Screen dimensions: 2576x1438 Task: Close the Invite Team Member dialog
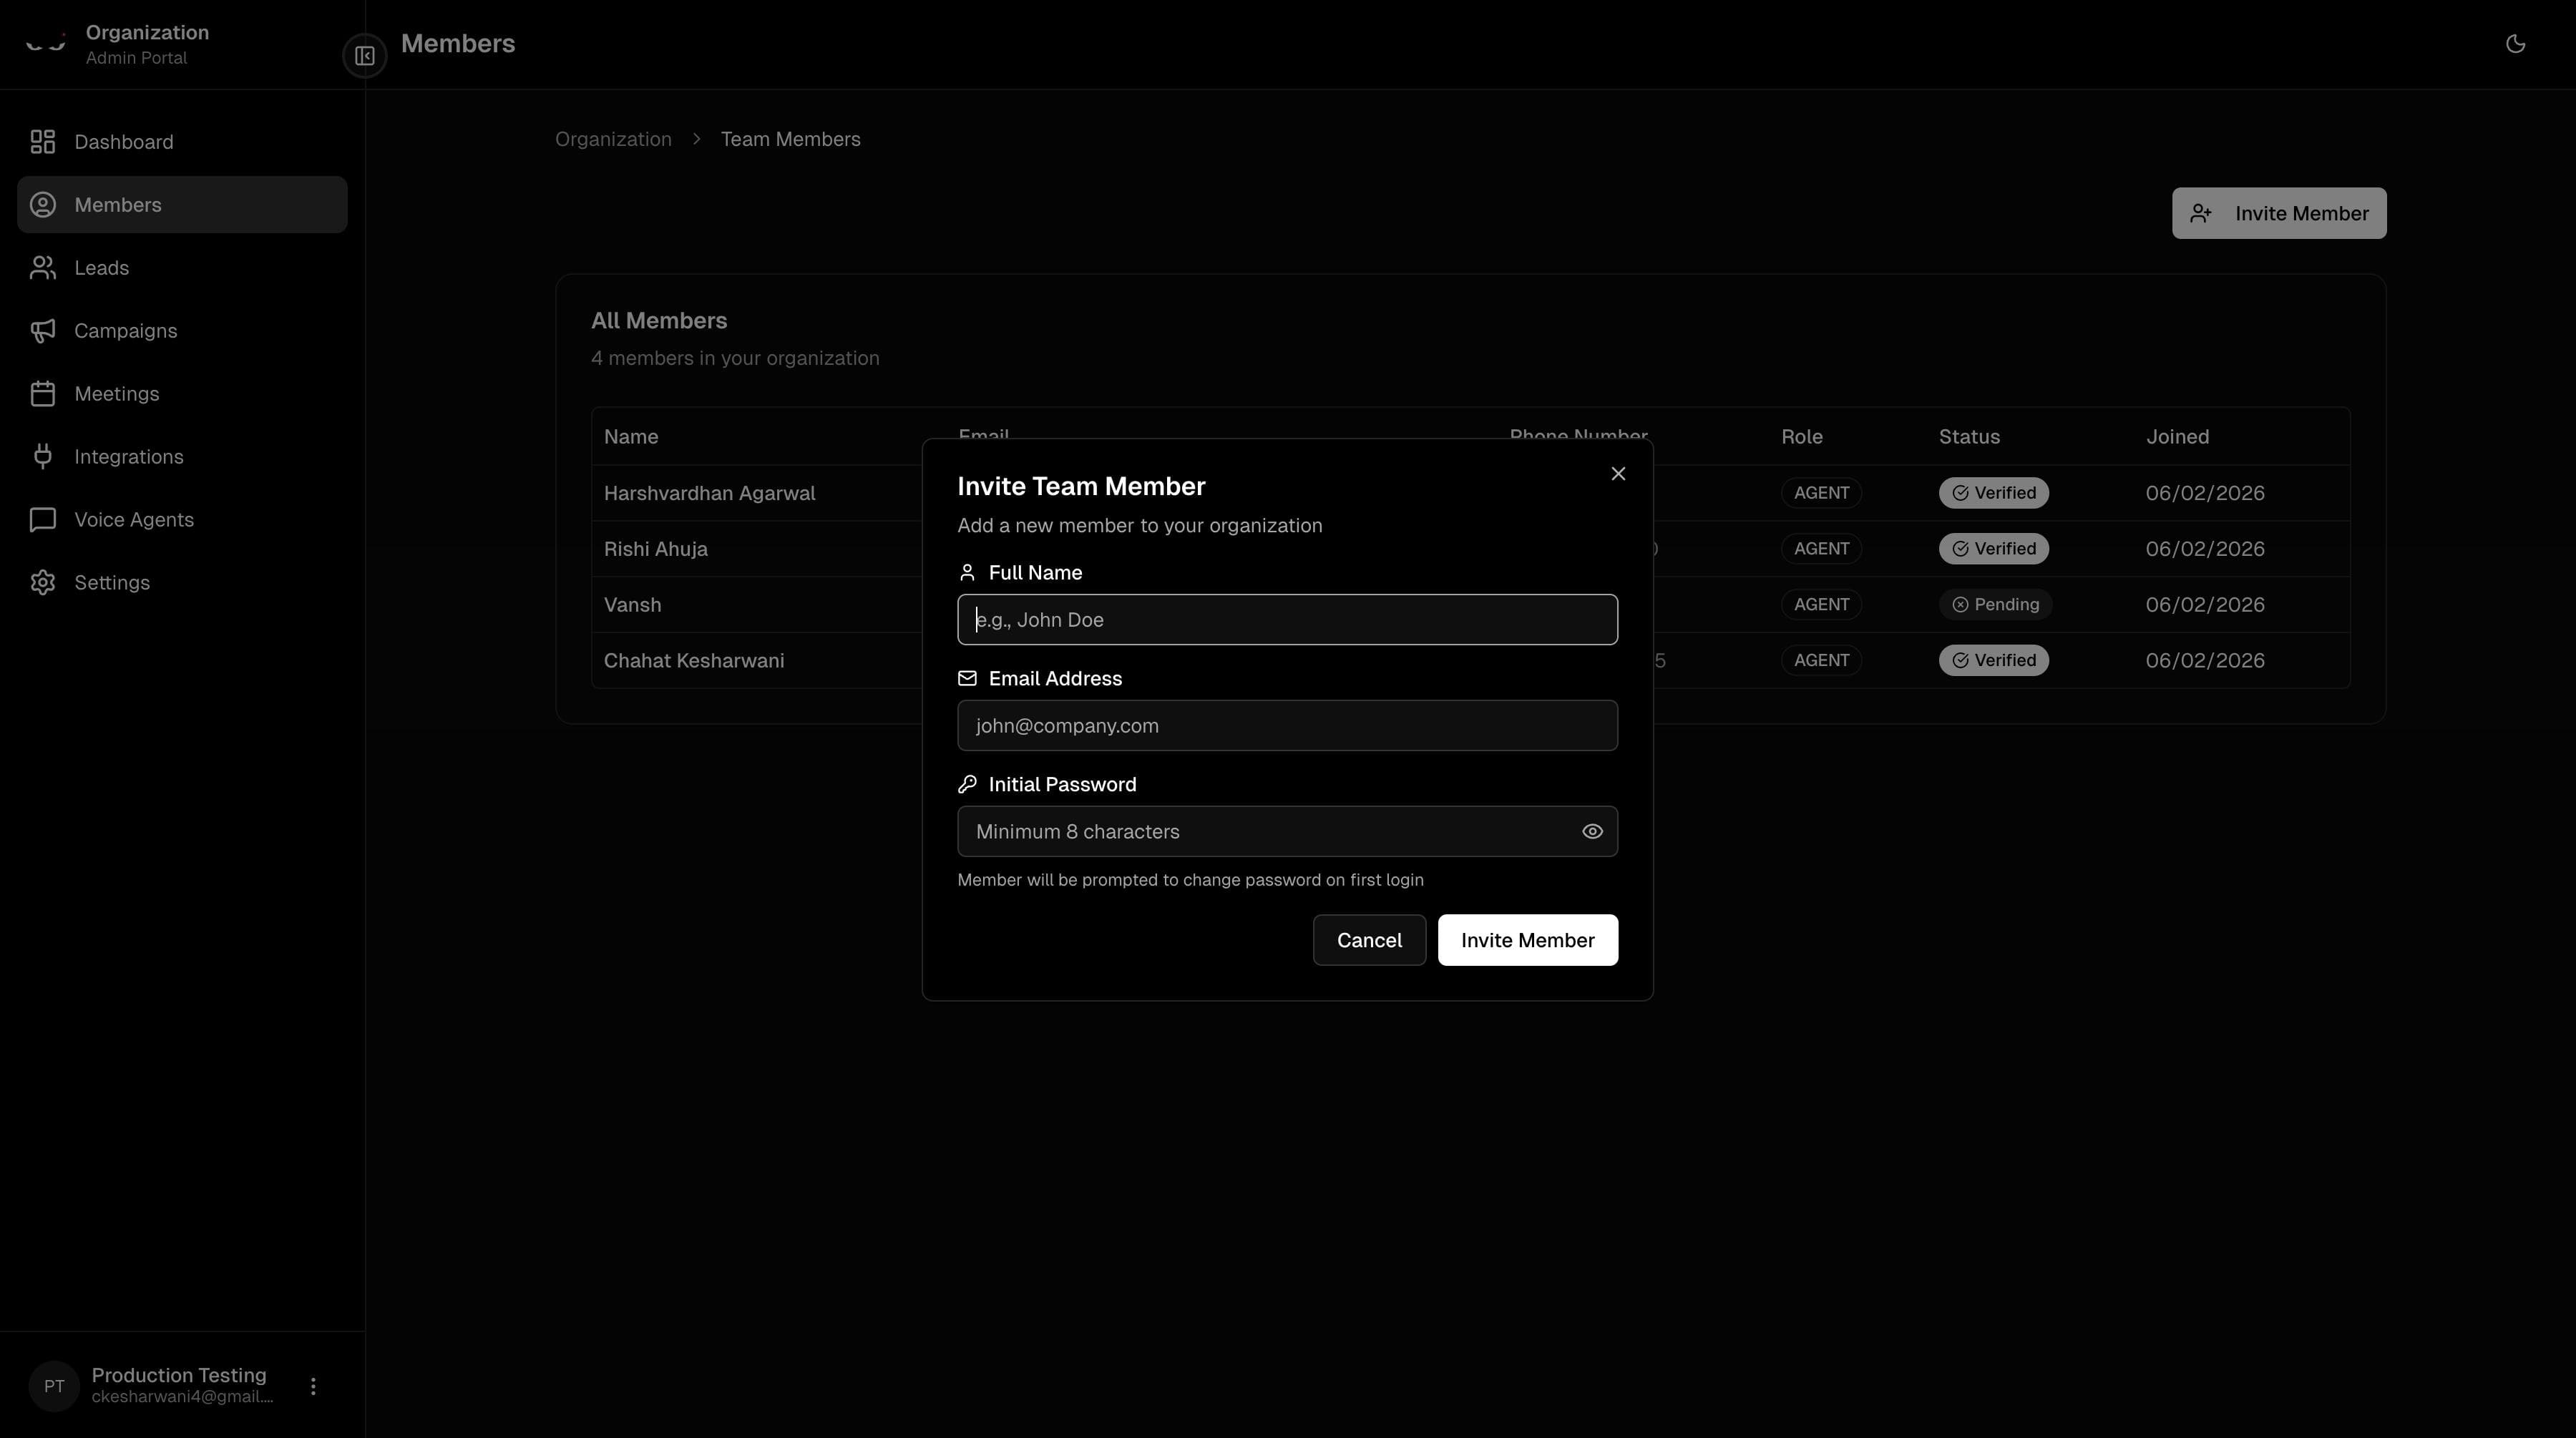point(1617,473)
